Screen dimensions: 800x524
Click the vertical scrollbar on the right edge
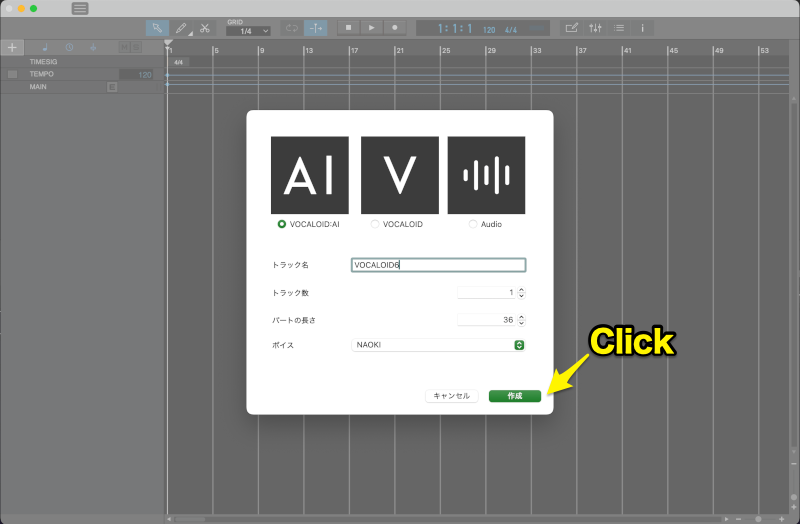[x=794, y=276]
